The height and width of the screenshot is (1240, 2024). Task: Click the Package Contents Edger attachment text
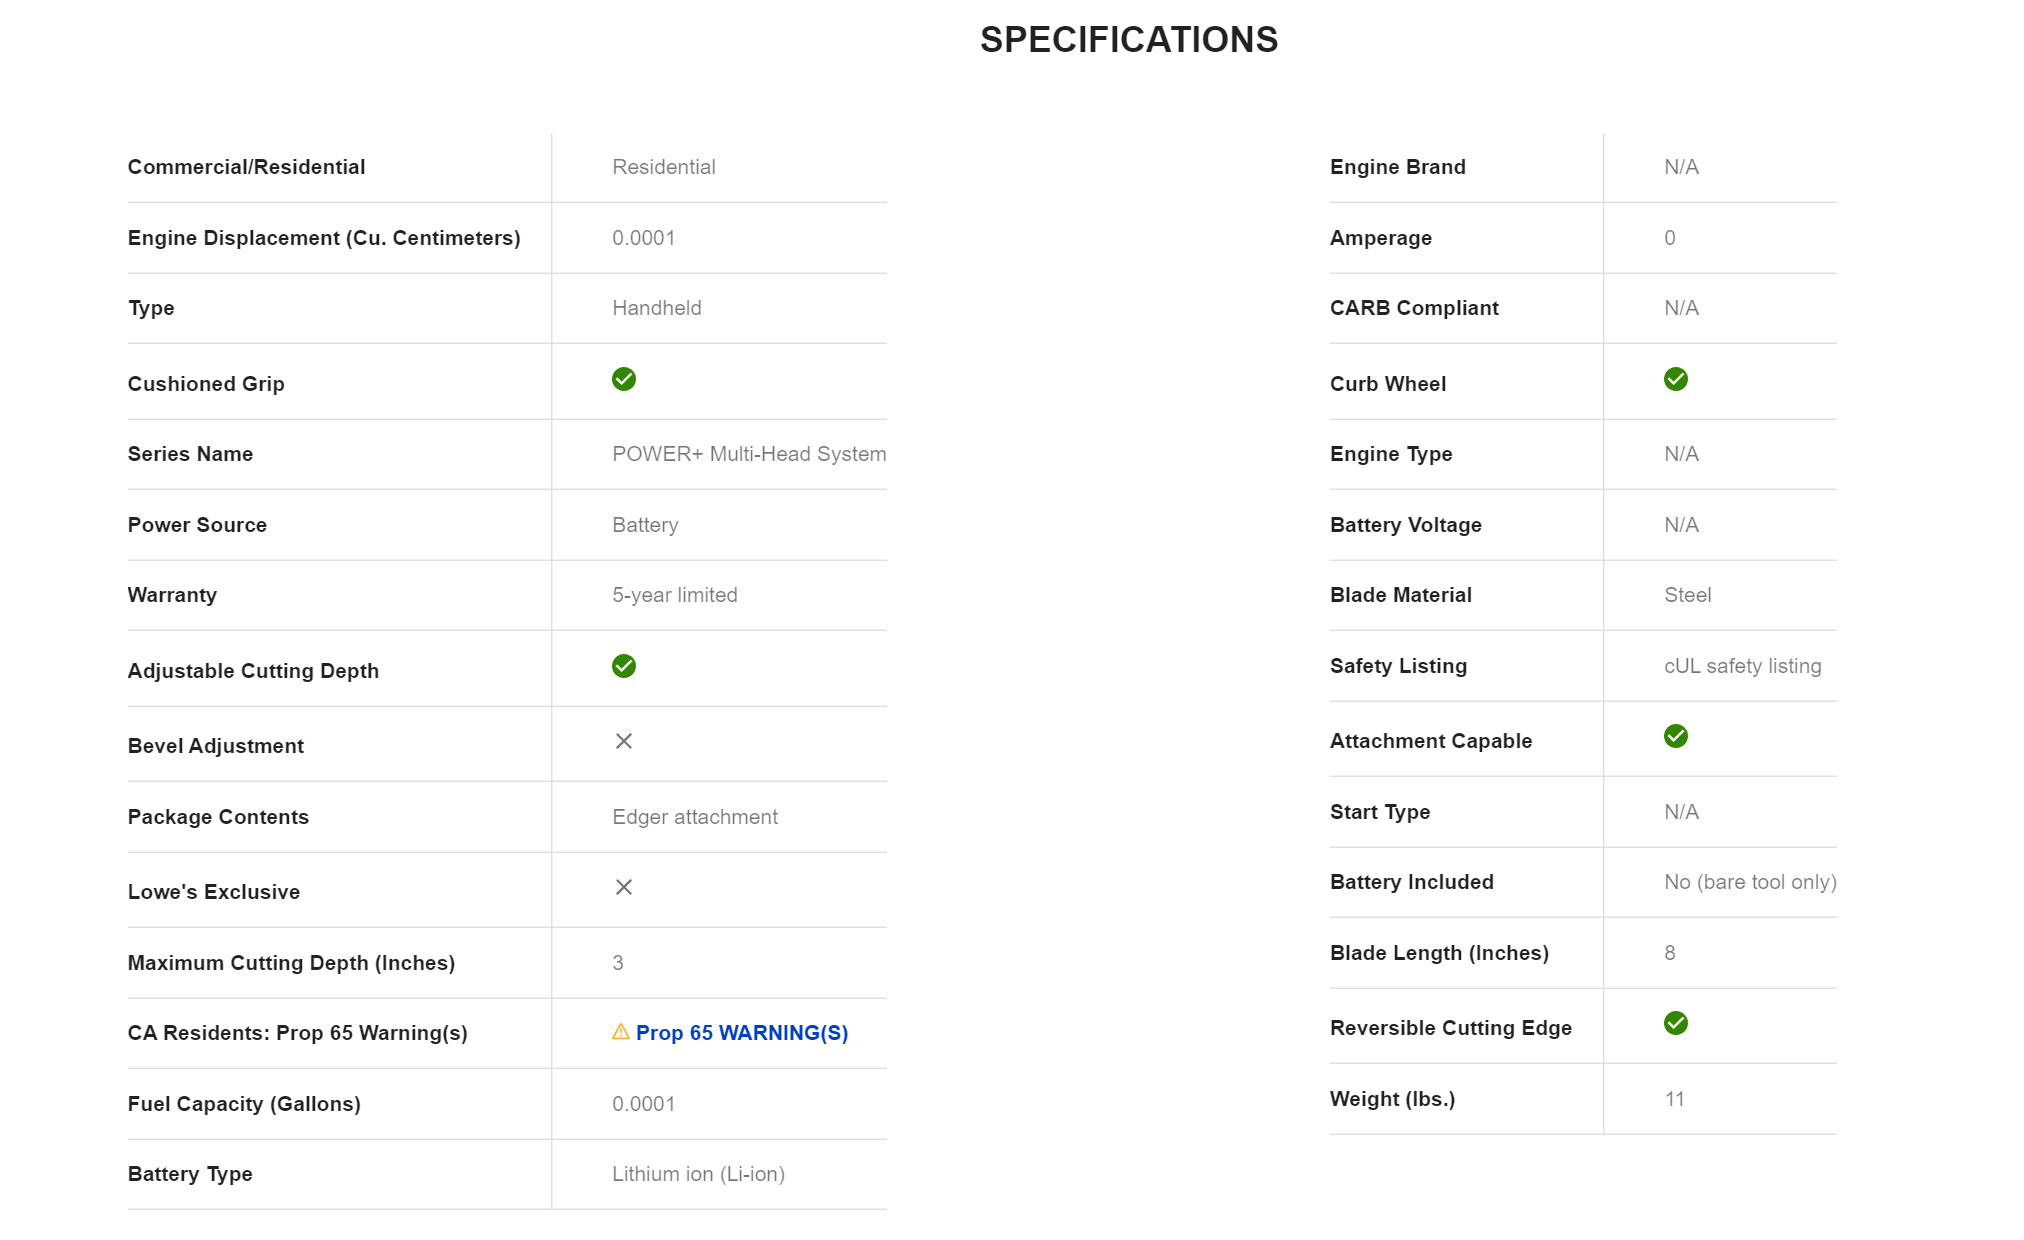(695, 817)
